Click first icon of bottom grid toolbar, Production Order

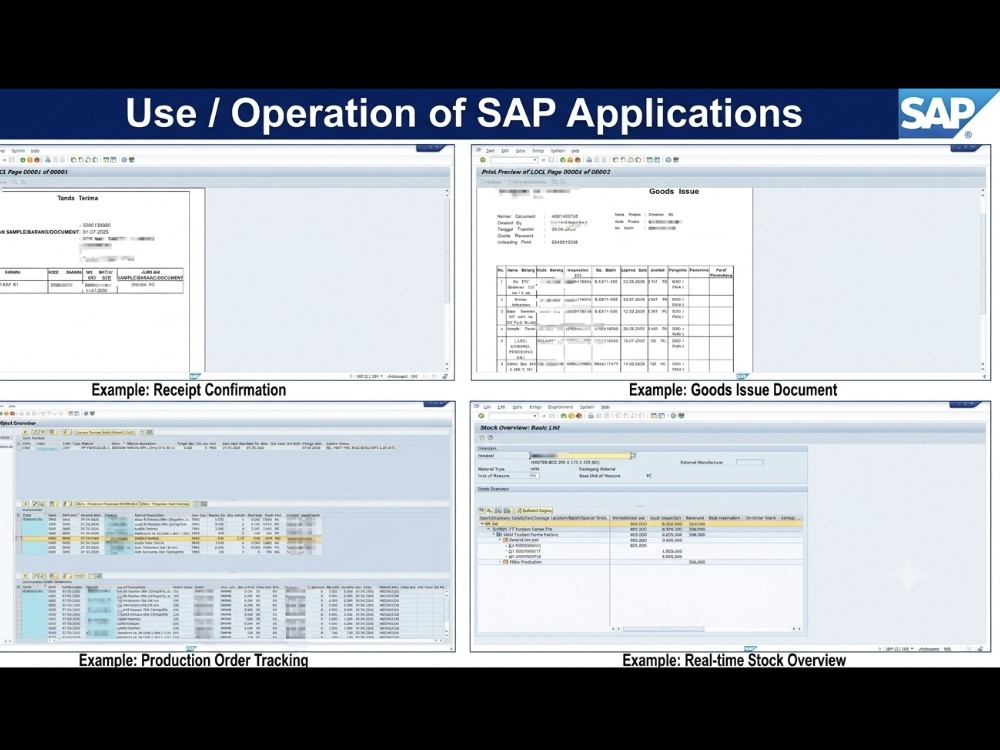click(26, 576)
